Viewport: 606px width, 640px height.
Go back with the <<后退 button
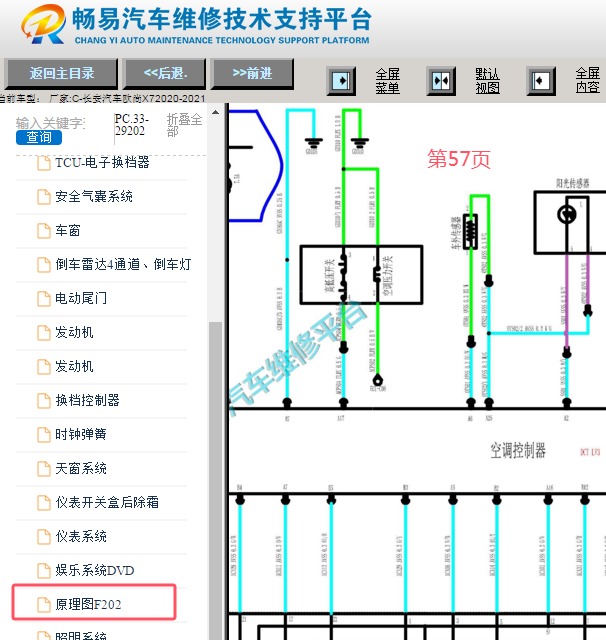pos(165,73)
